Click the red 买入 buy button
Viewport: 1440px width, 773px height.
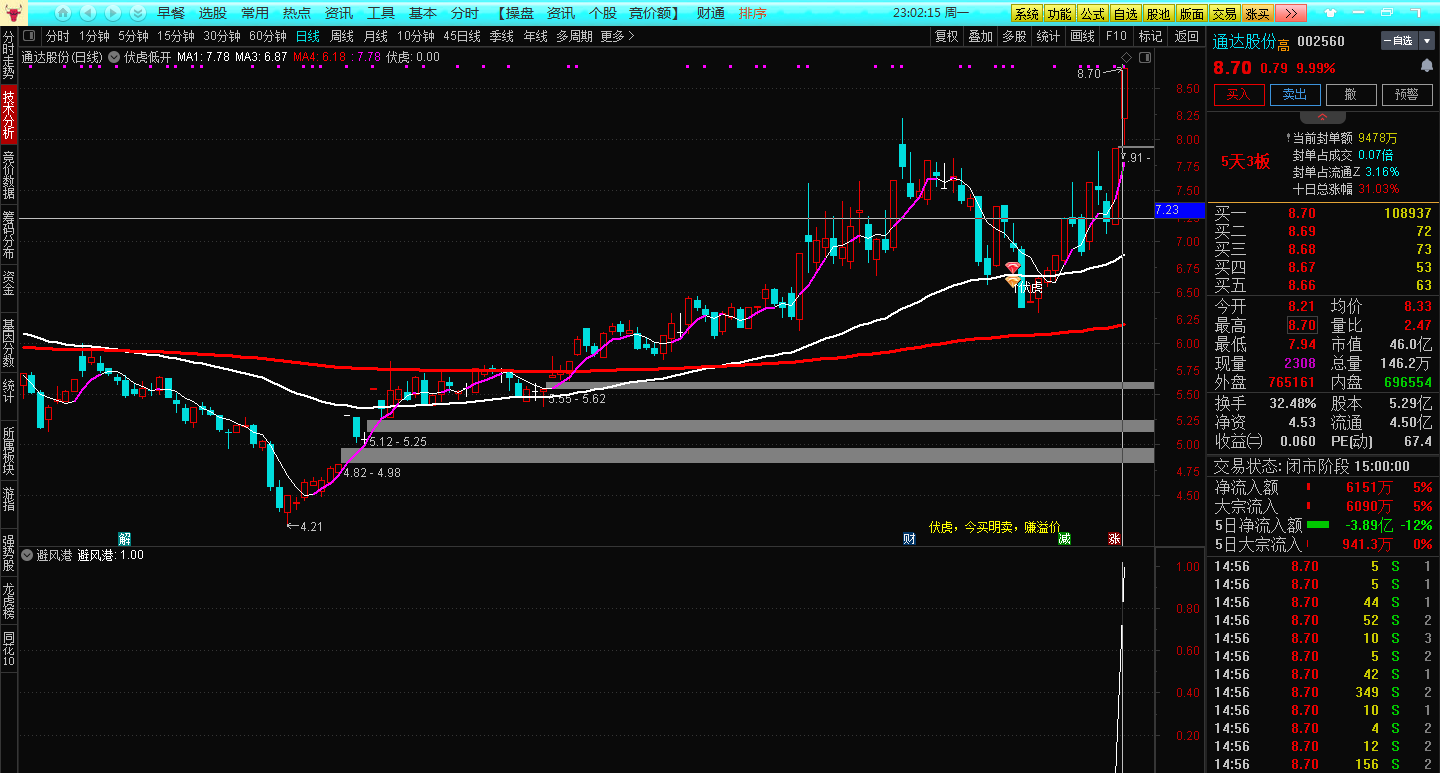1239,94
